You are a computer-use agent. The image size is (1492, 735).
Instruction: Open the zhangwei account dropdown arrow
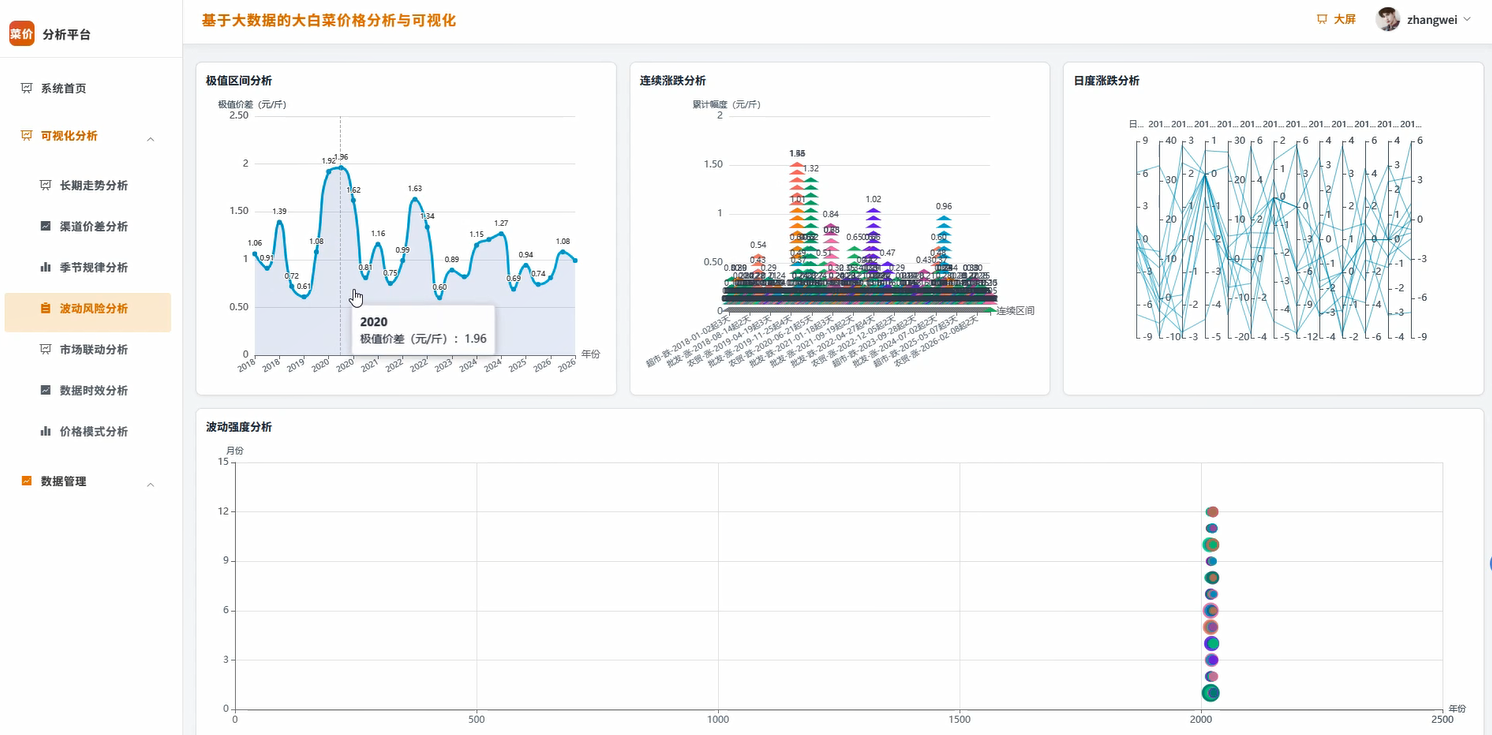[x=1467, y=19]
